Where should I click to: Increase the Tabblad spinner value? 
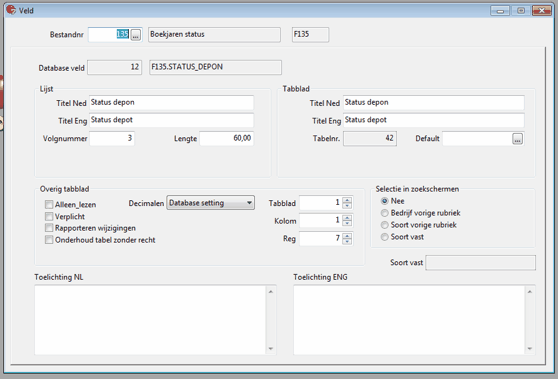point(347,200)
